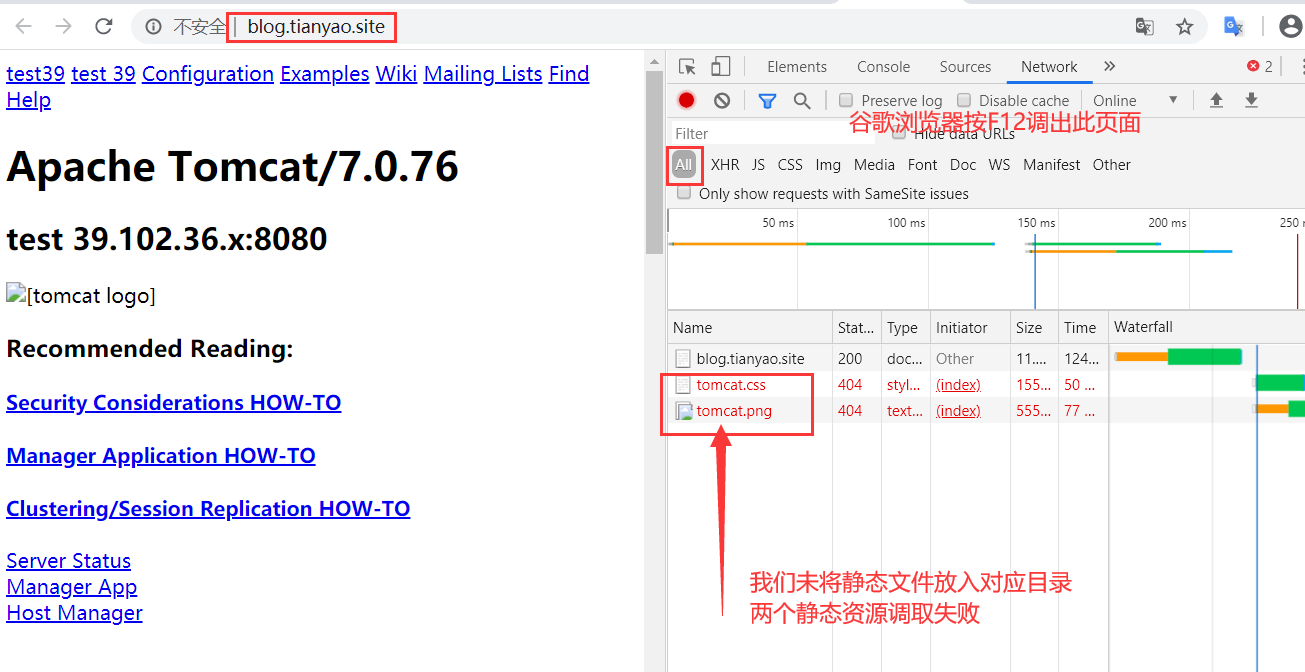Image resolution: width=1305 pixels, height=672 pixels.
Task: Open the translate page icon
Action: 1145,27
